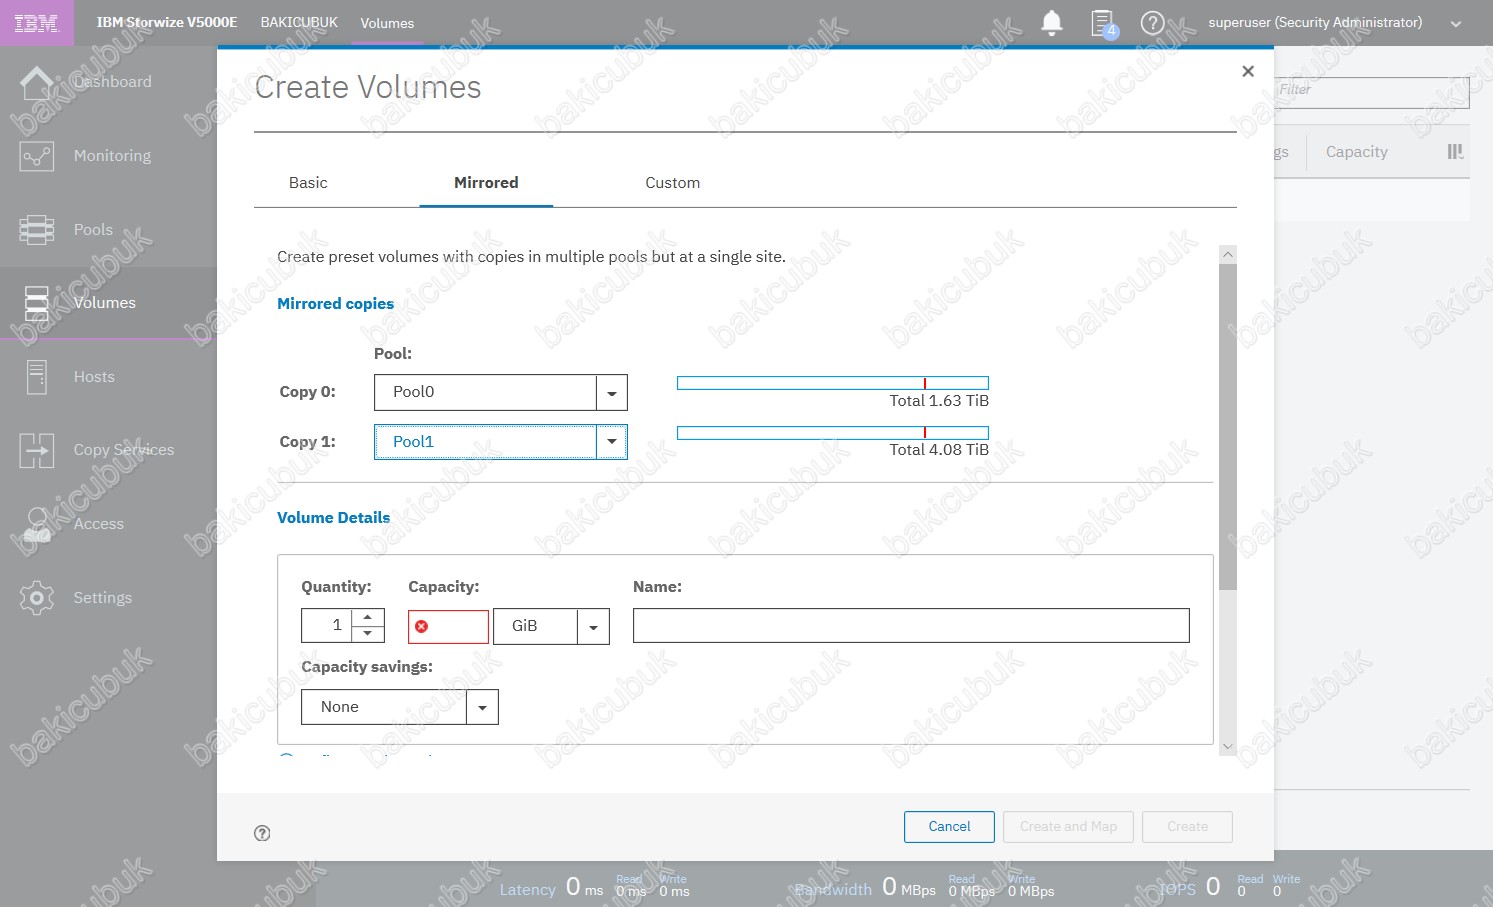Click the Copy Services icon in sidebar

click(37, 451)
